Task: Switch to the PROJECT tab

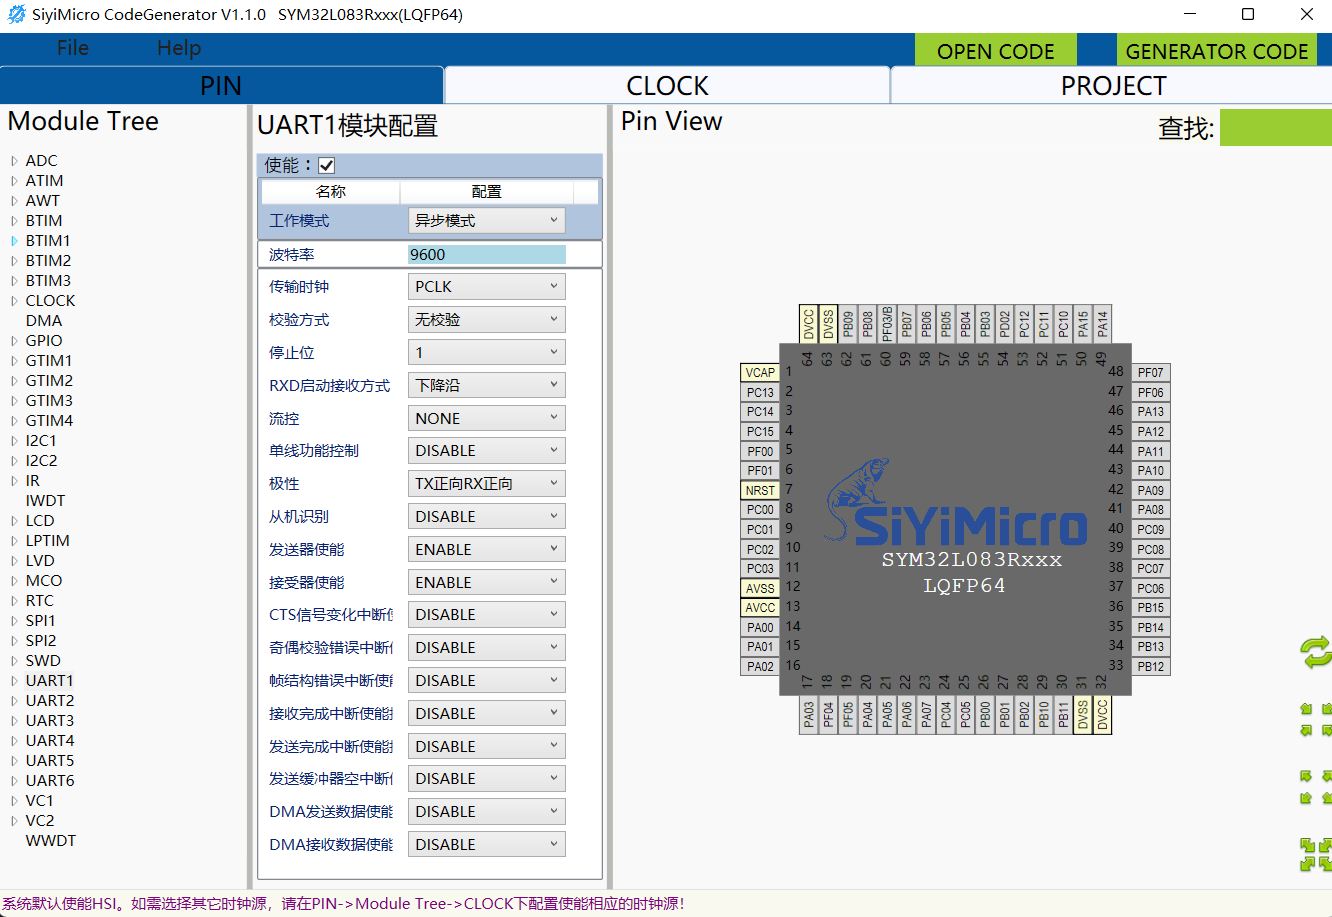Action: pos(1112,86)
